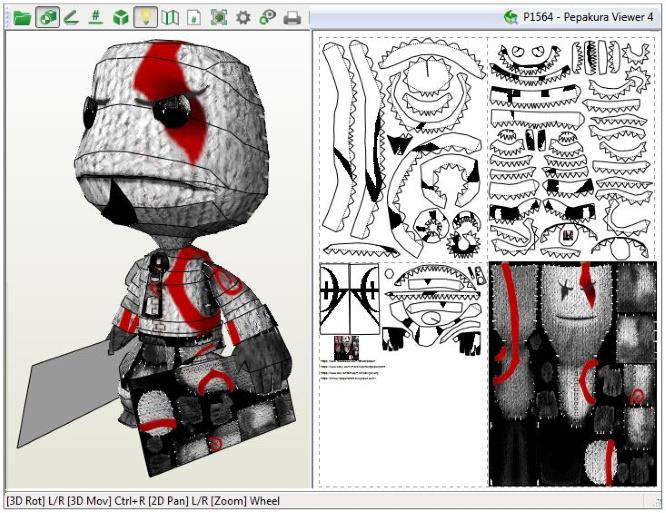
Task: Click the green arrow icon beside P1564
Action: coord(511,17)
